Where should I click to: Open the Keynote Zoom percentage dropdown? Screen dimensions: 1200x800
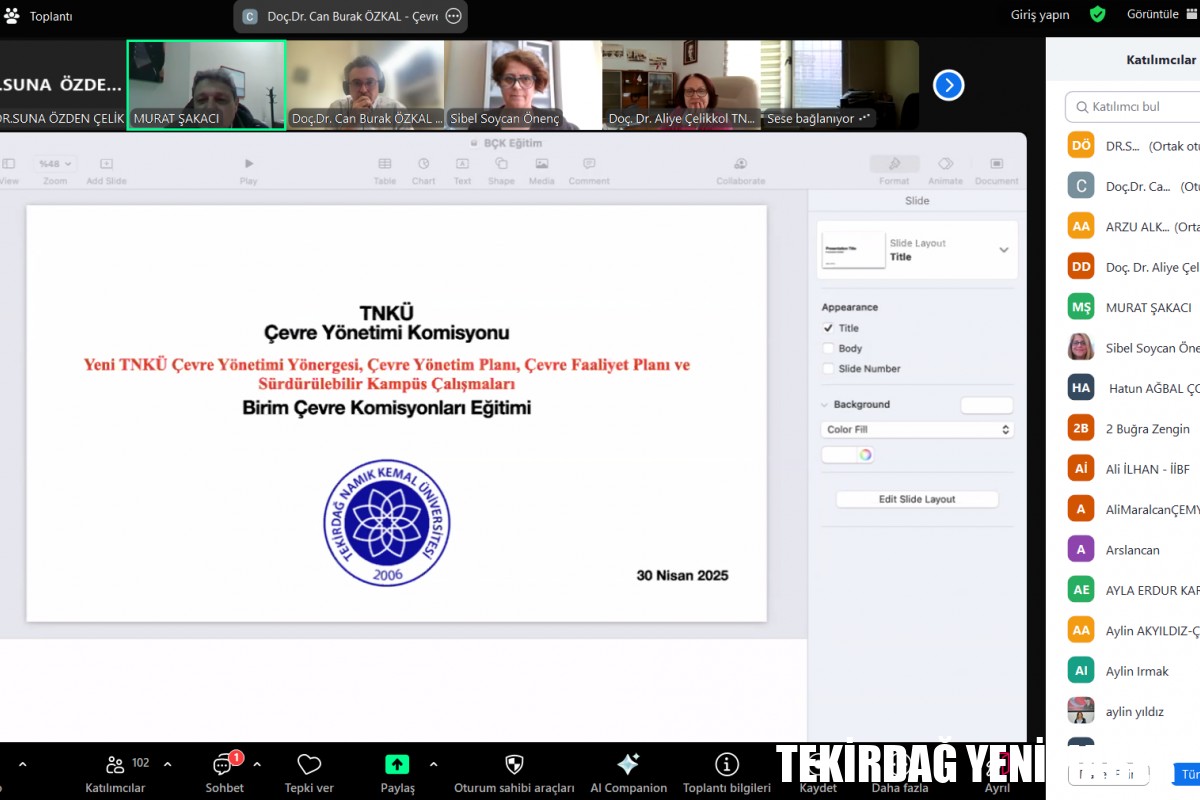pos(54,163)
